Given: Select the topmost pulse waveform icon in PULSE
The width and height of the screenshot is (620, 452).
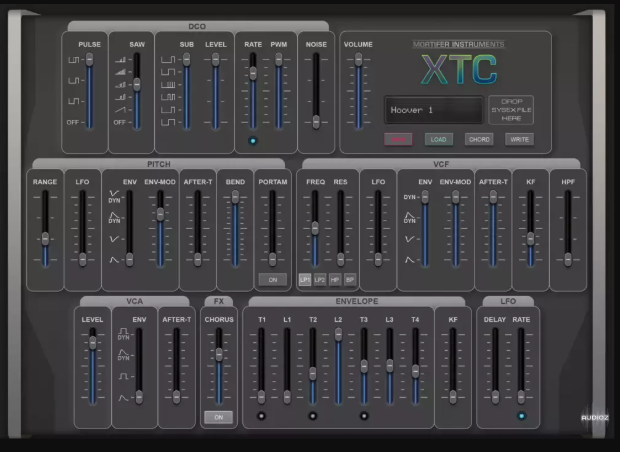Looking at the screenshot, I should click(74, 60).
